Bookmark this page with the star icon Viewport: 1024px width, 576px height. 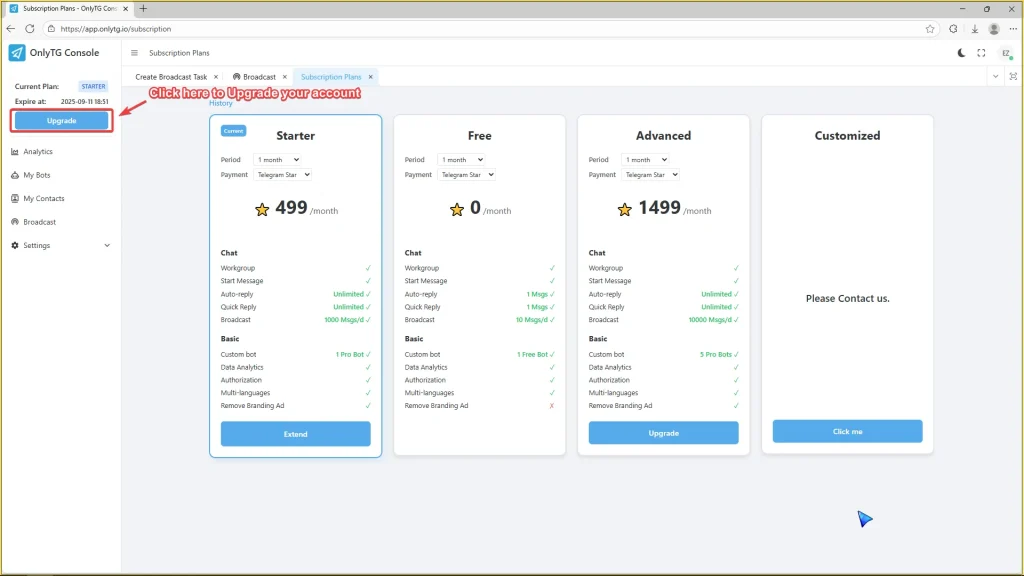[930, 29]
